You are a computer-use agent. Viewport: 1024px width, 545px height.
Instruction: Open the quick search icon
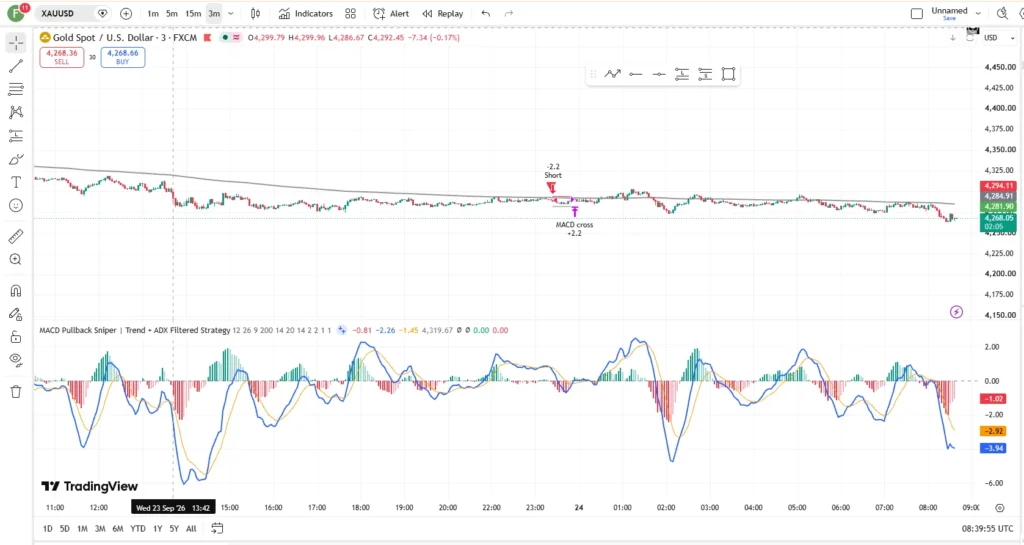[1002, 13]
